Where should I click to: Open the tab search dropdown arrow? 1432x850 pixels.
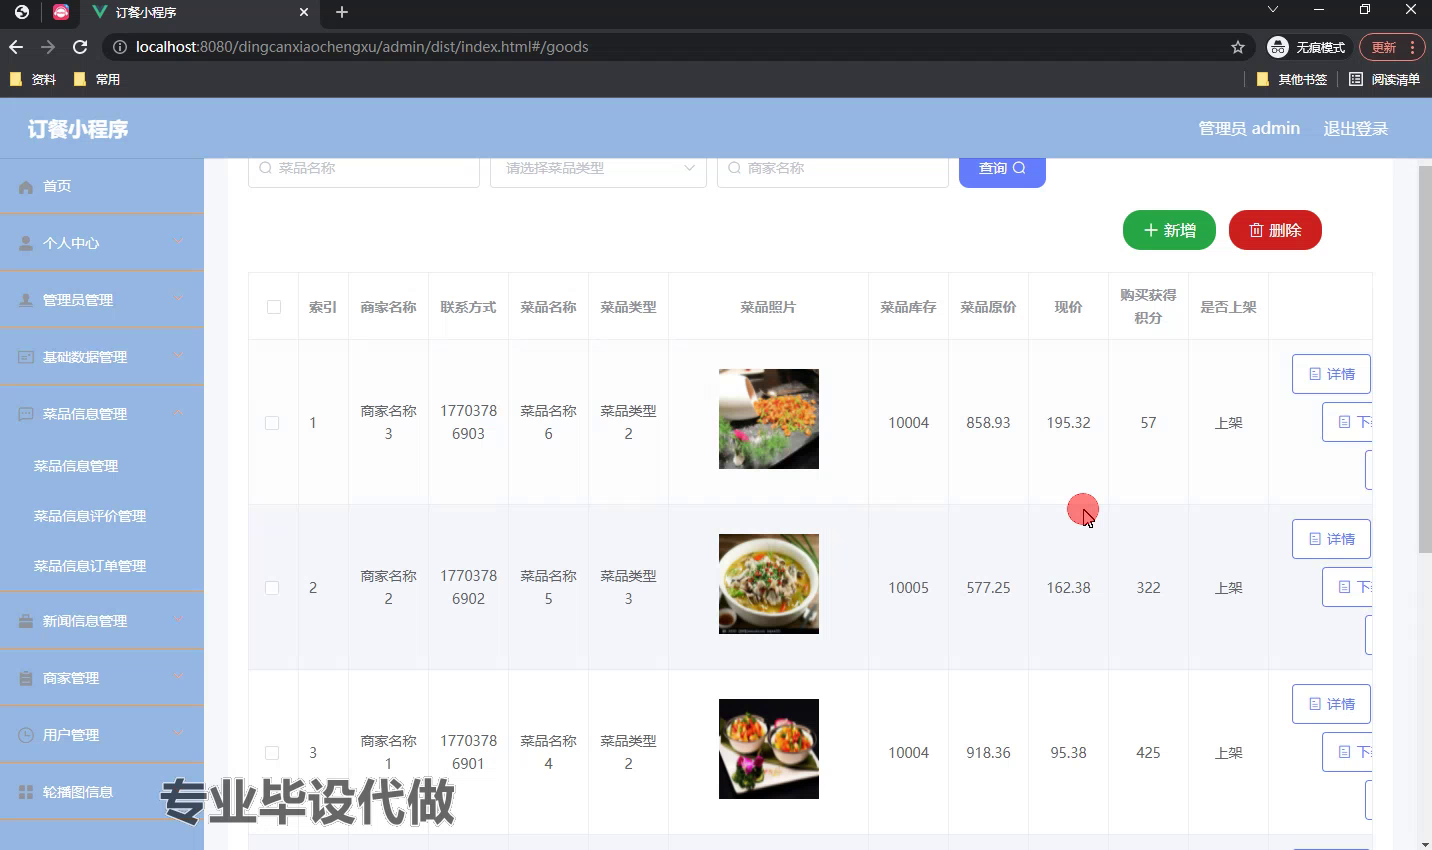click(1273, 10)
